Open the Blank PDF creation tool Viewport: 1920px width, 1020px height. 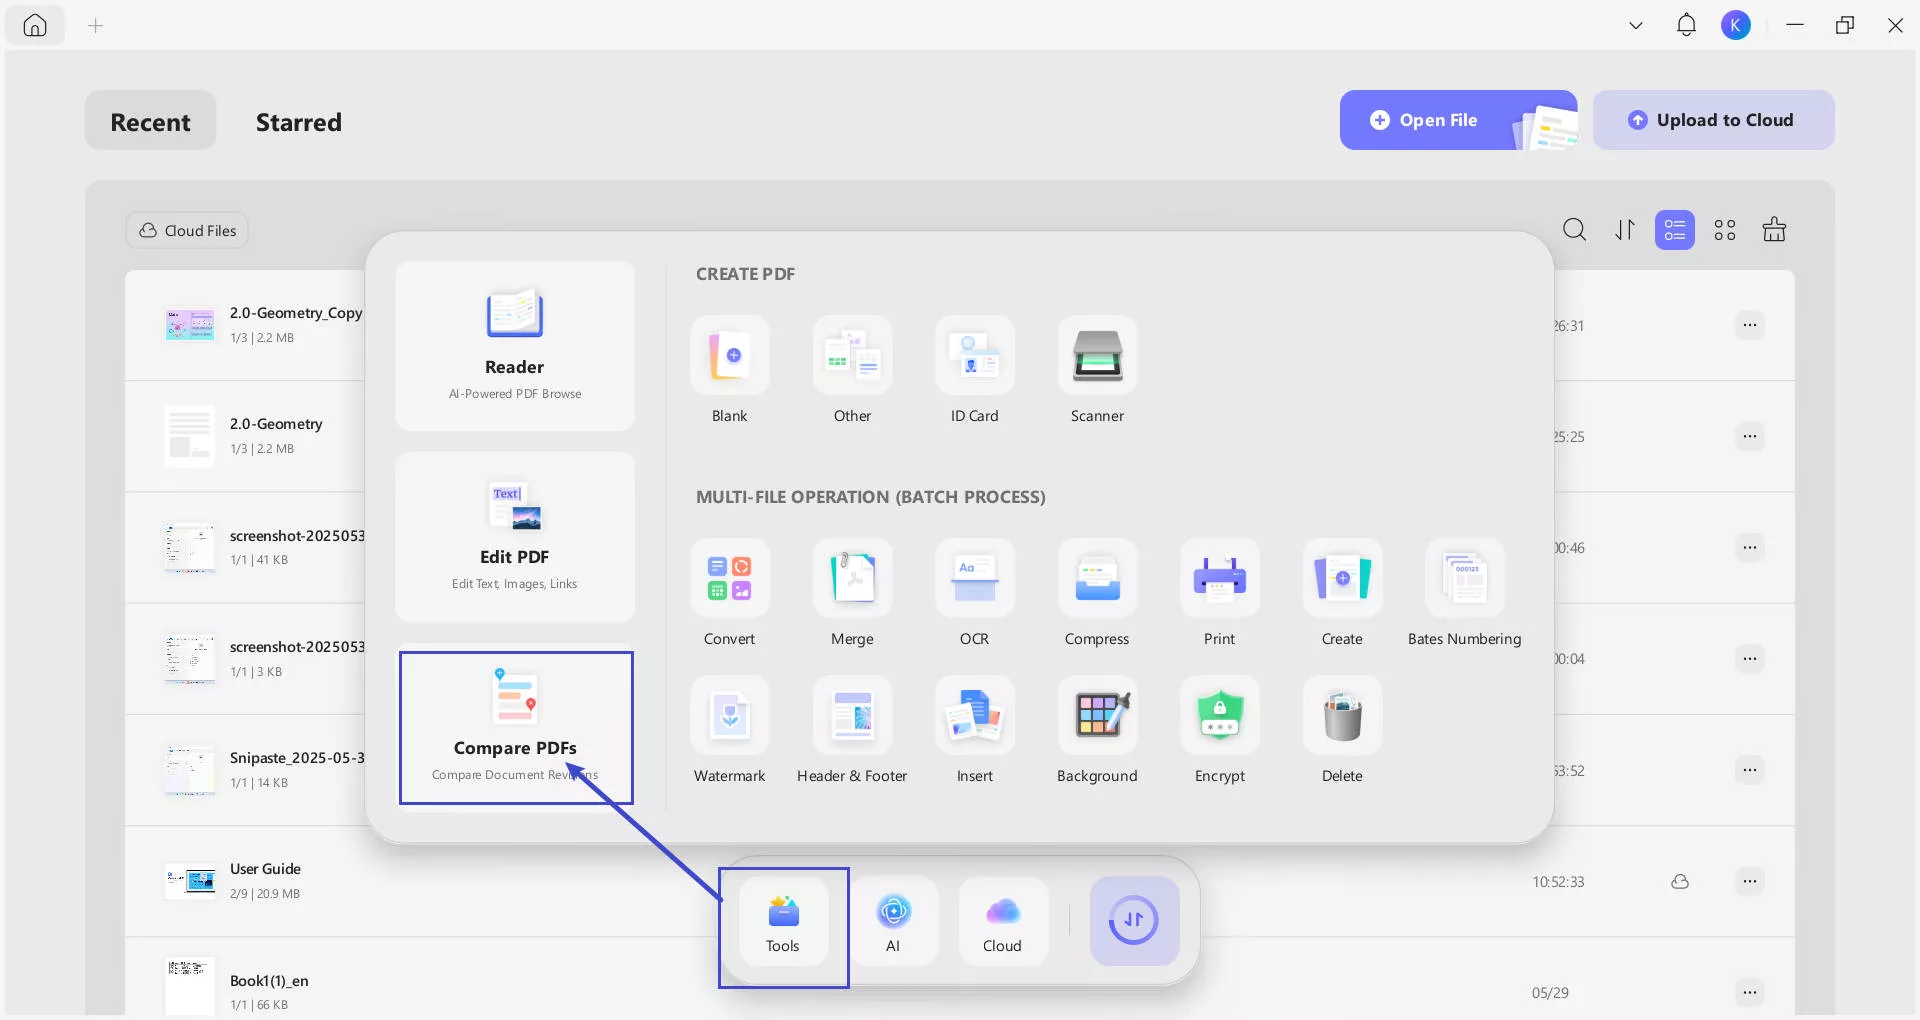point(729,356)
